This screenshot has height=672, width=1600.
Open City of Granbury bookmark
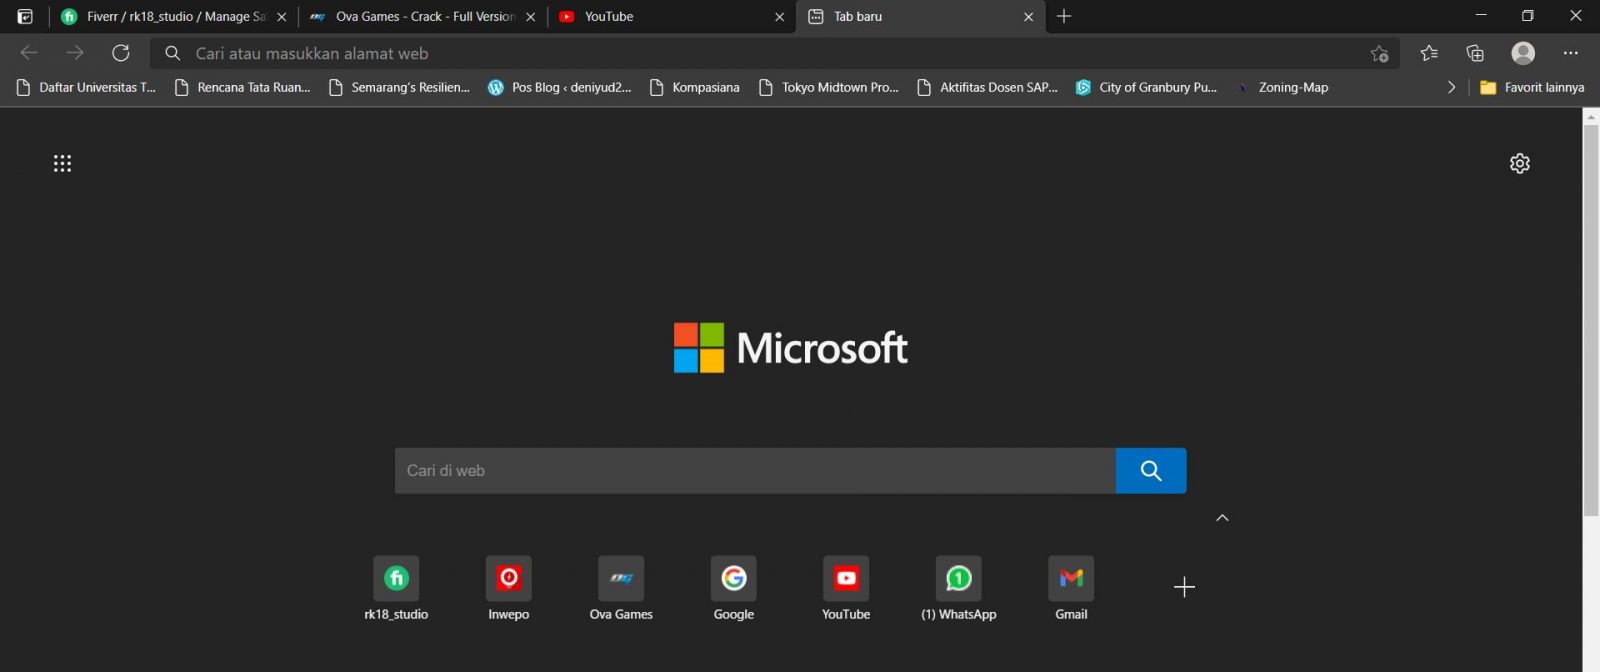tap(1146, 88)
